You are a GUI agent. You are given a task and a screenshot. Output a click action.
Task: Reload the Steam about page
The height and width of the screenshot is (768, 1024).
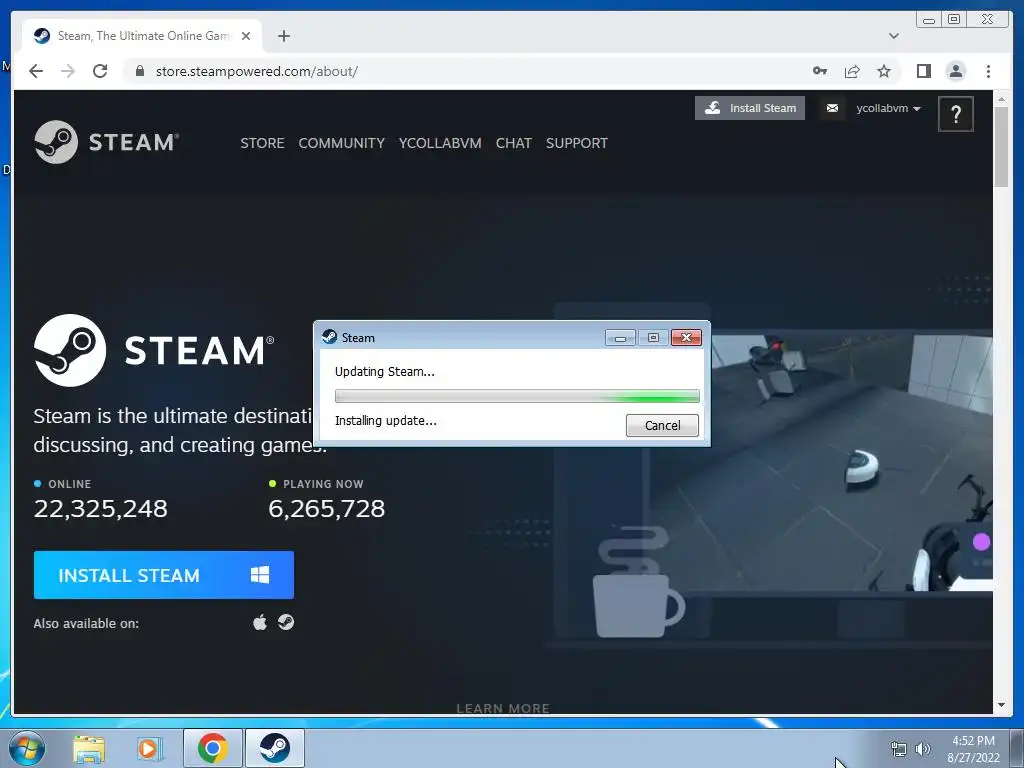point(100,71)
